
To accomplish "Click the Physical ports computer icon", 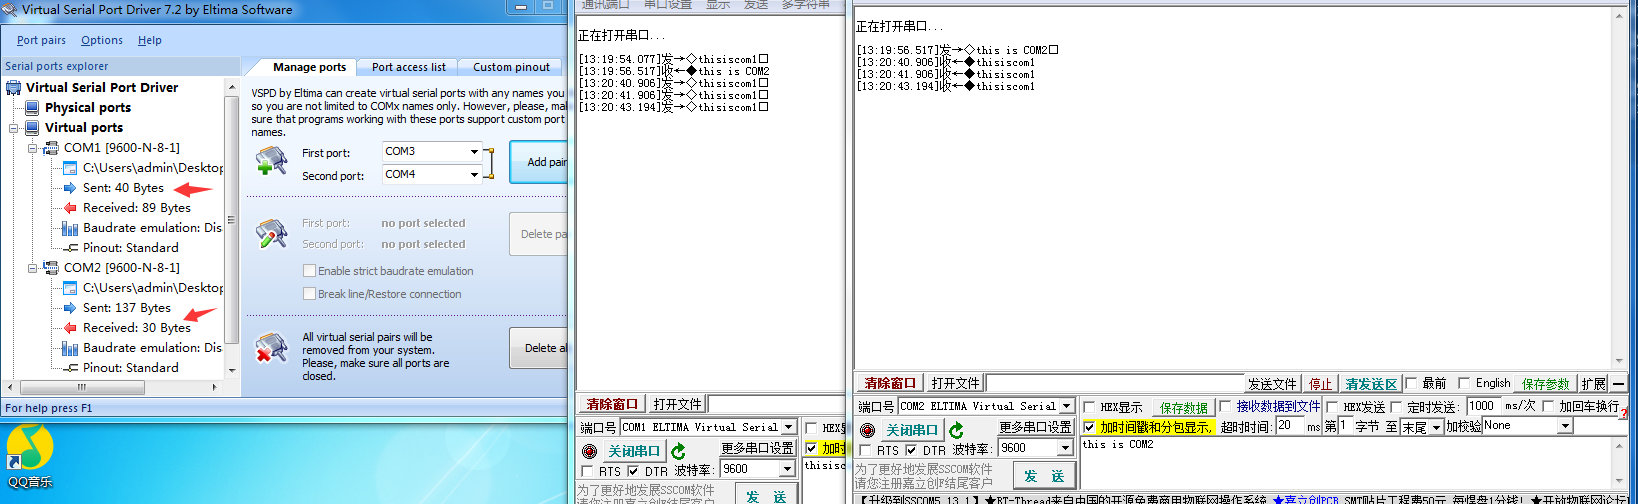I will click(x=32, y=108).
